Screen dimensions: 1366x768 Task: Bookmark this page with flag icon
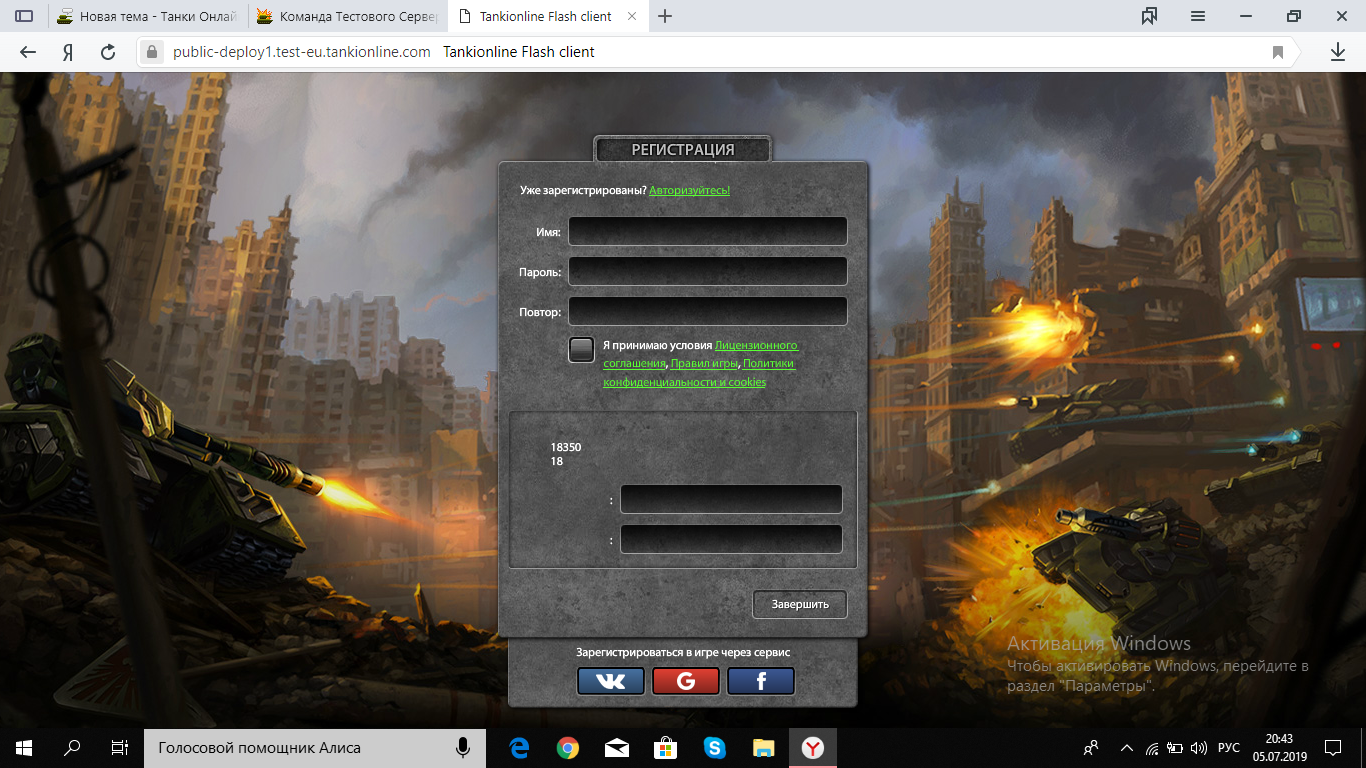pyautogui.click(x=1277, y=52)
